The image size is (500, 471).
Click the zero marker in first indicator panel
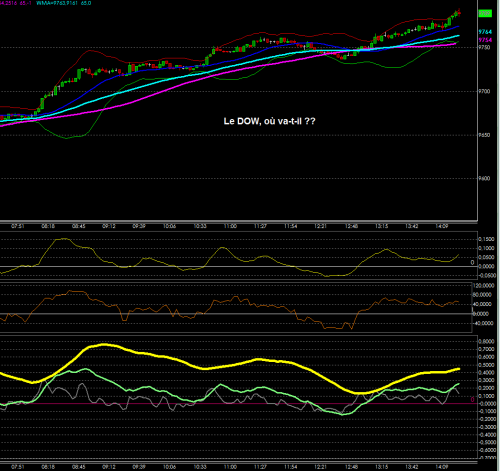(x=472, y=262)
